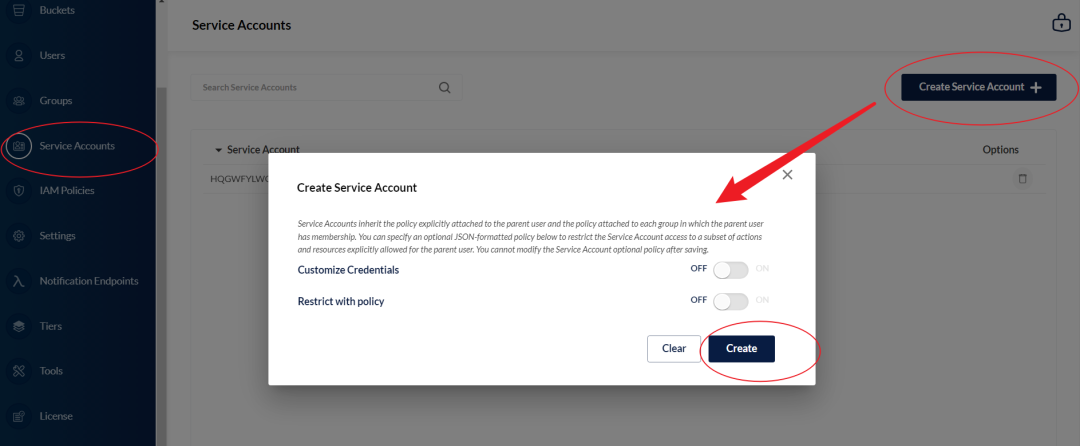
Task: Click the Clear button
Action: point(674,348)
